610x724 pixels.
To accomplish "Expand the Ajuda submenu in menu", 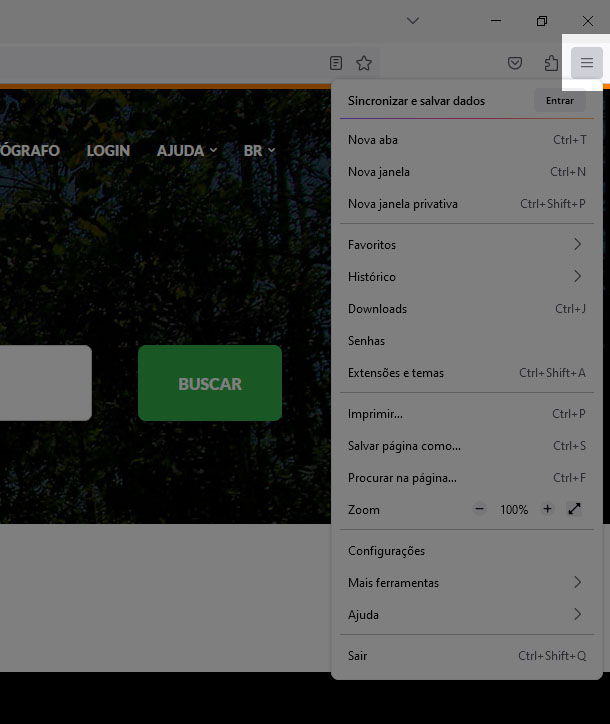I will [466, 615].
